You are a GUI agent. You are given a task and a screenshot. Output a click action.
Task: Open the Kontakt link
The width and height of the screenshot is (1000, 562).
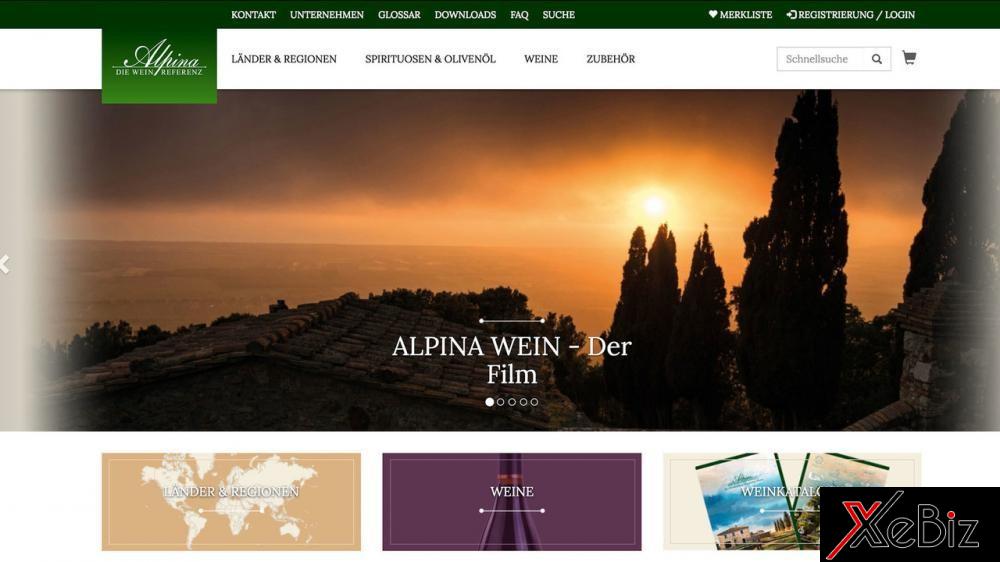coord(253,14)
